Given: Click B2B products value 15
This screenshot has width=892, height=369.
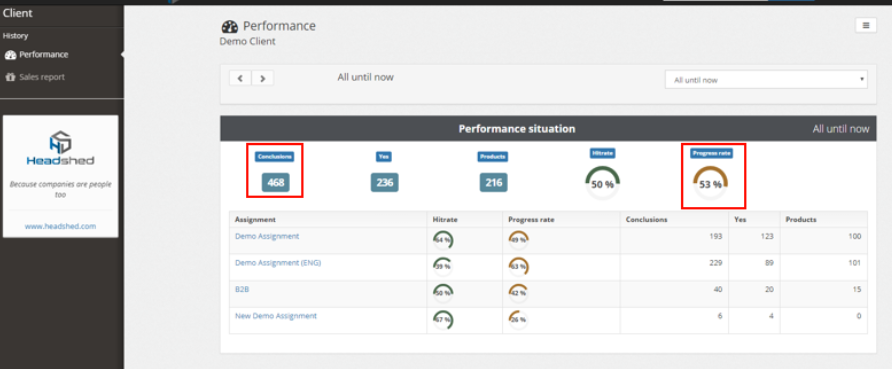Looking at the screenshot, I should [x=857, y=289].
